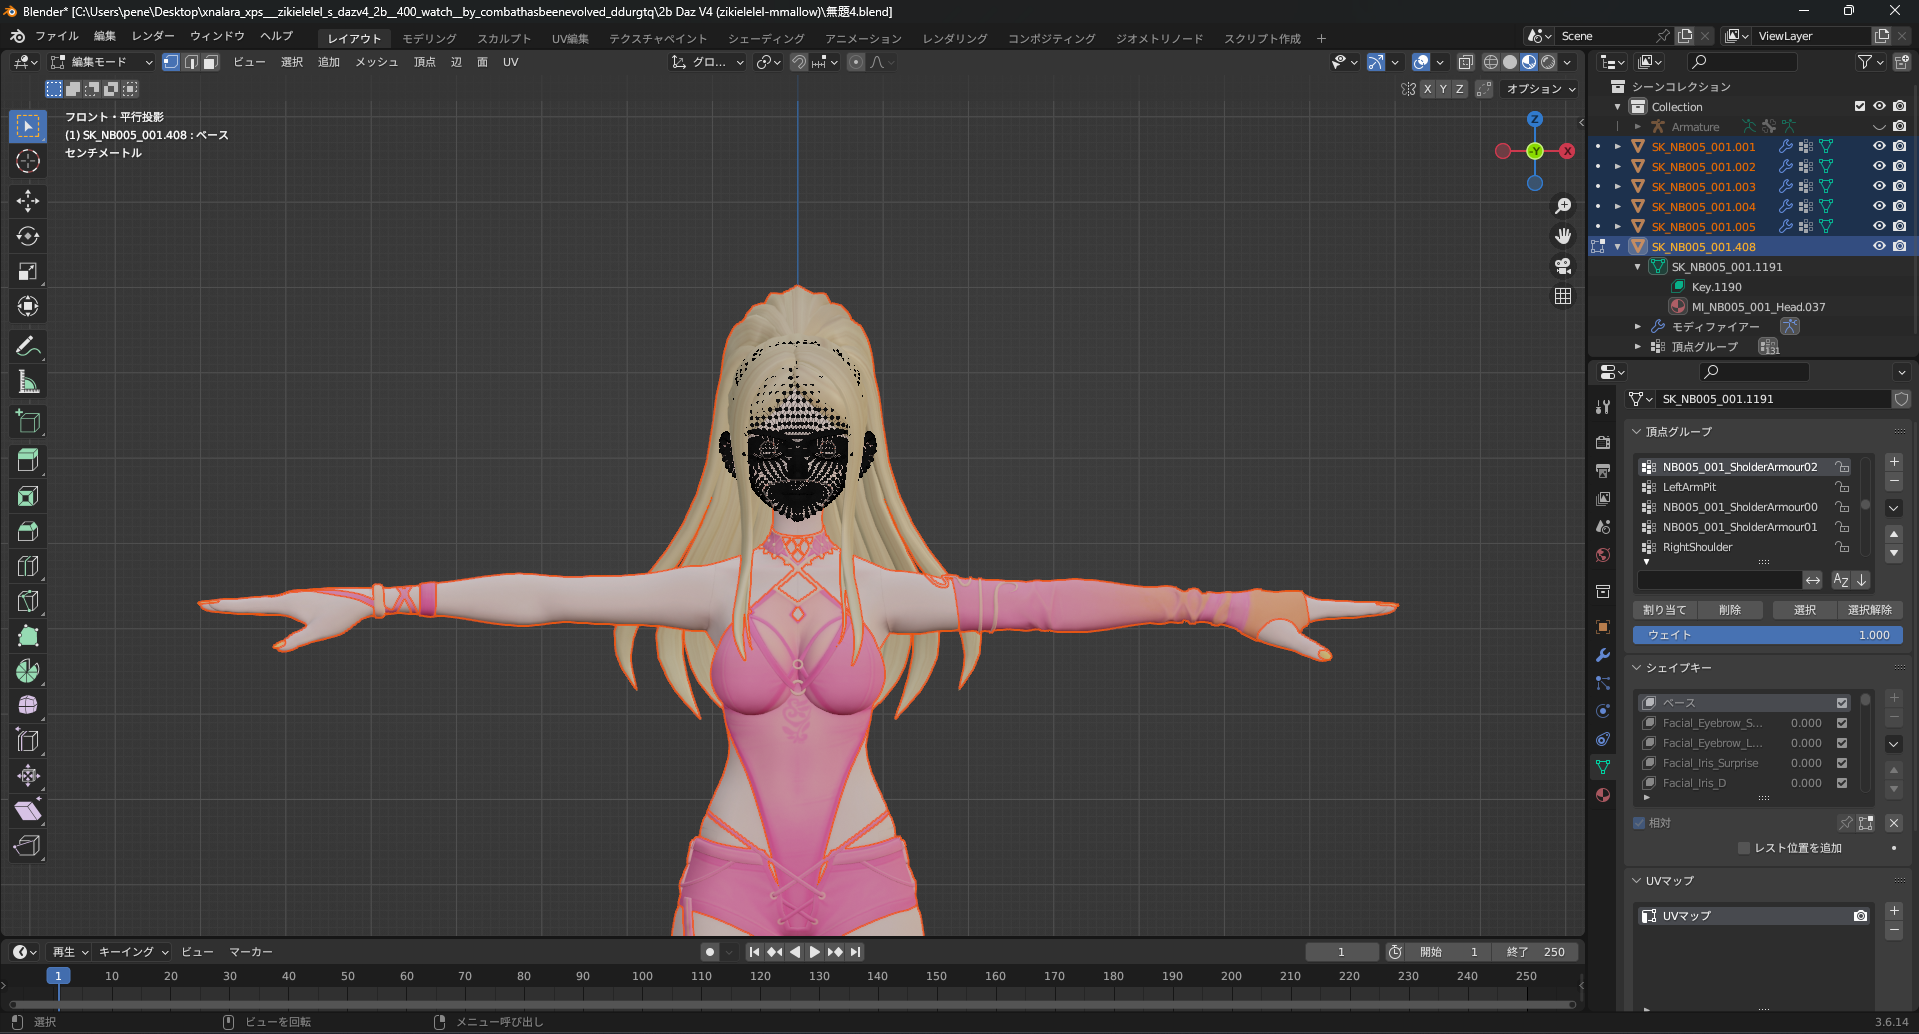This screenshot has width=1919, height=1034.
Task: Toggle the 相対 (Relative) checkbox
Action: click(x=1639, y=823)
